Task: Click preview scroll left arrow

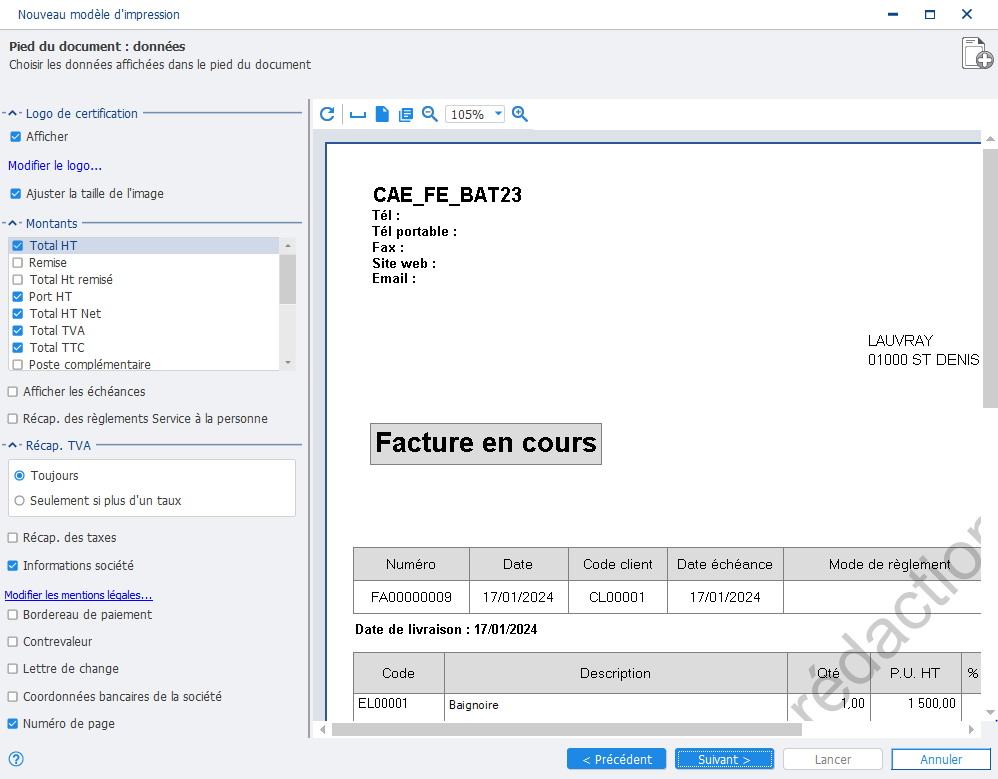Action: [323, 729]
